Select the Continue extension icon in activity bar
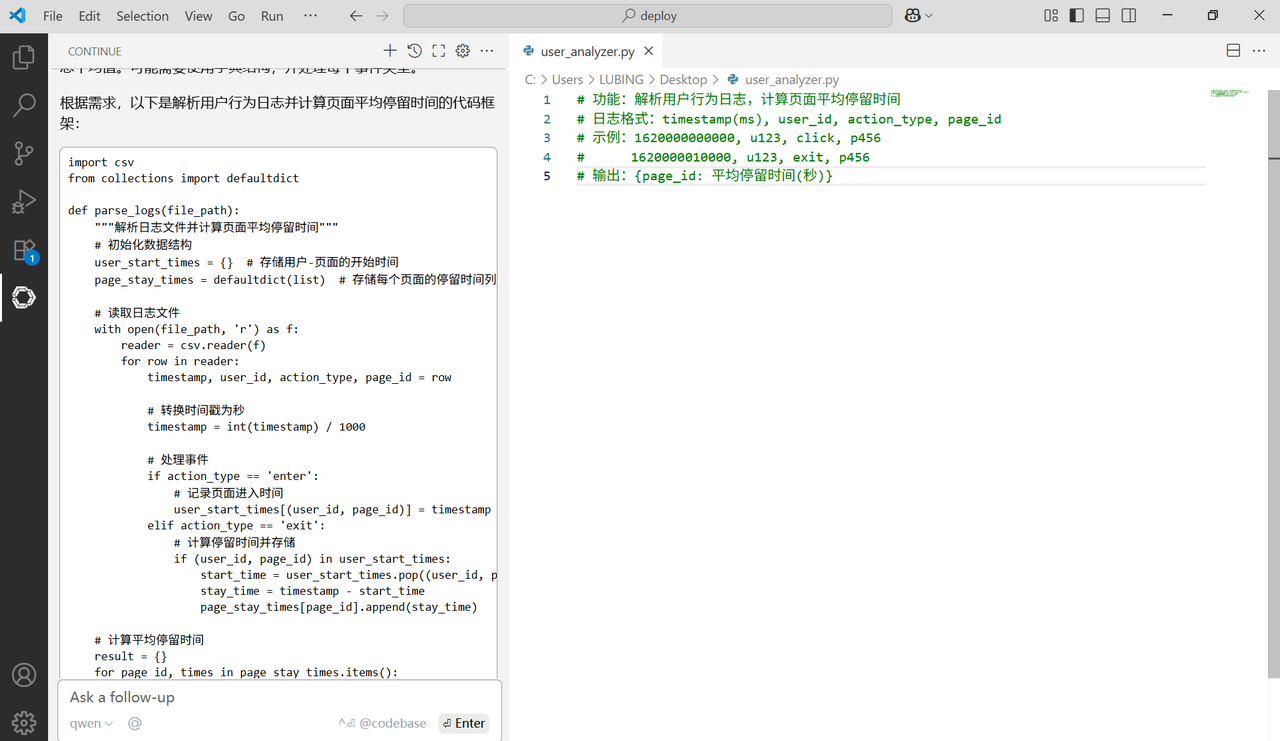The width and height of the screenshot is (1280, 741). click(x=24, y=297)
